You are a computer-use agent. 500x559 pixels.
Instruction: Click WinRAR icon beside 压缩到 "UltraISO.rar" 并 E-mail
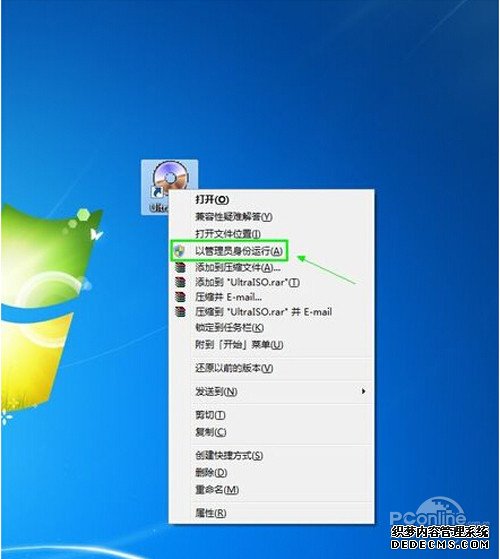pyautogui.click(x=180, y=312)
